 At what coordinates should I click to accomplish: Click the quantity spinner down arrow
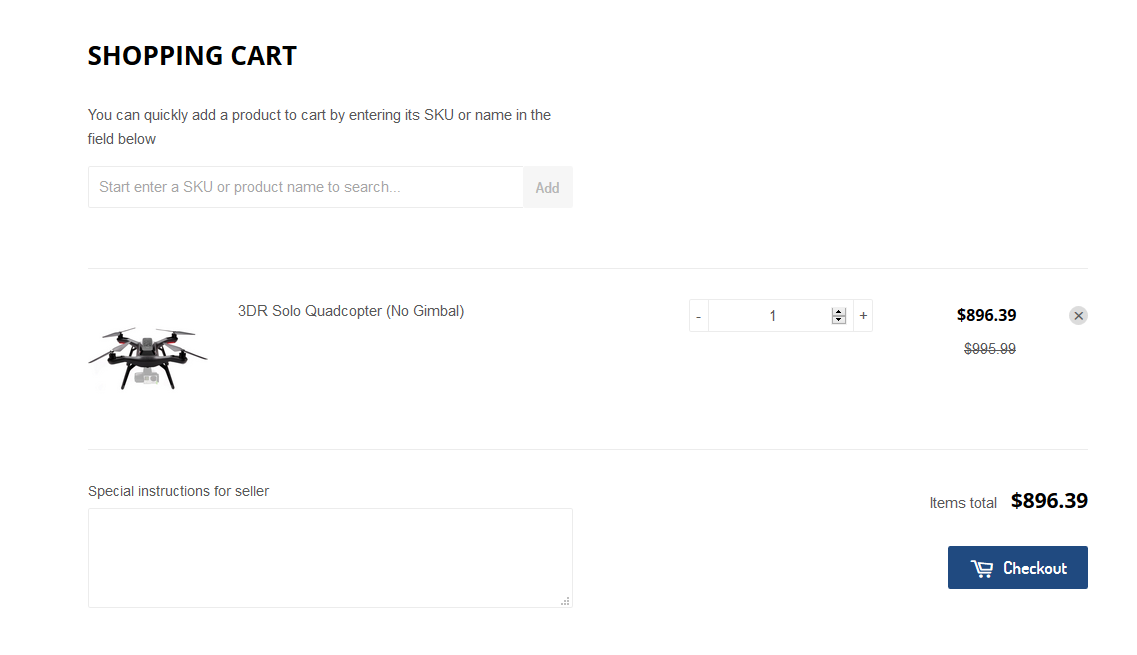[x=839, y=320]
